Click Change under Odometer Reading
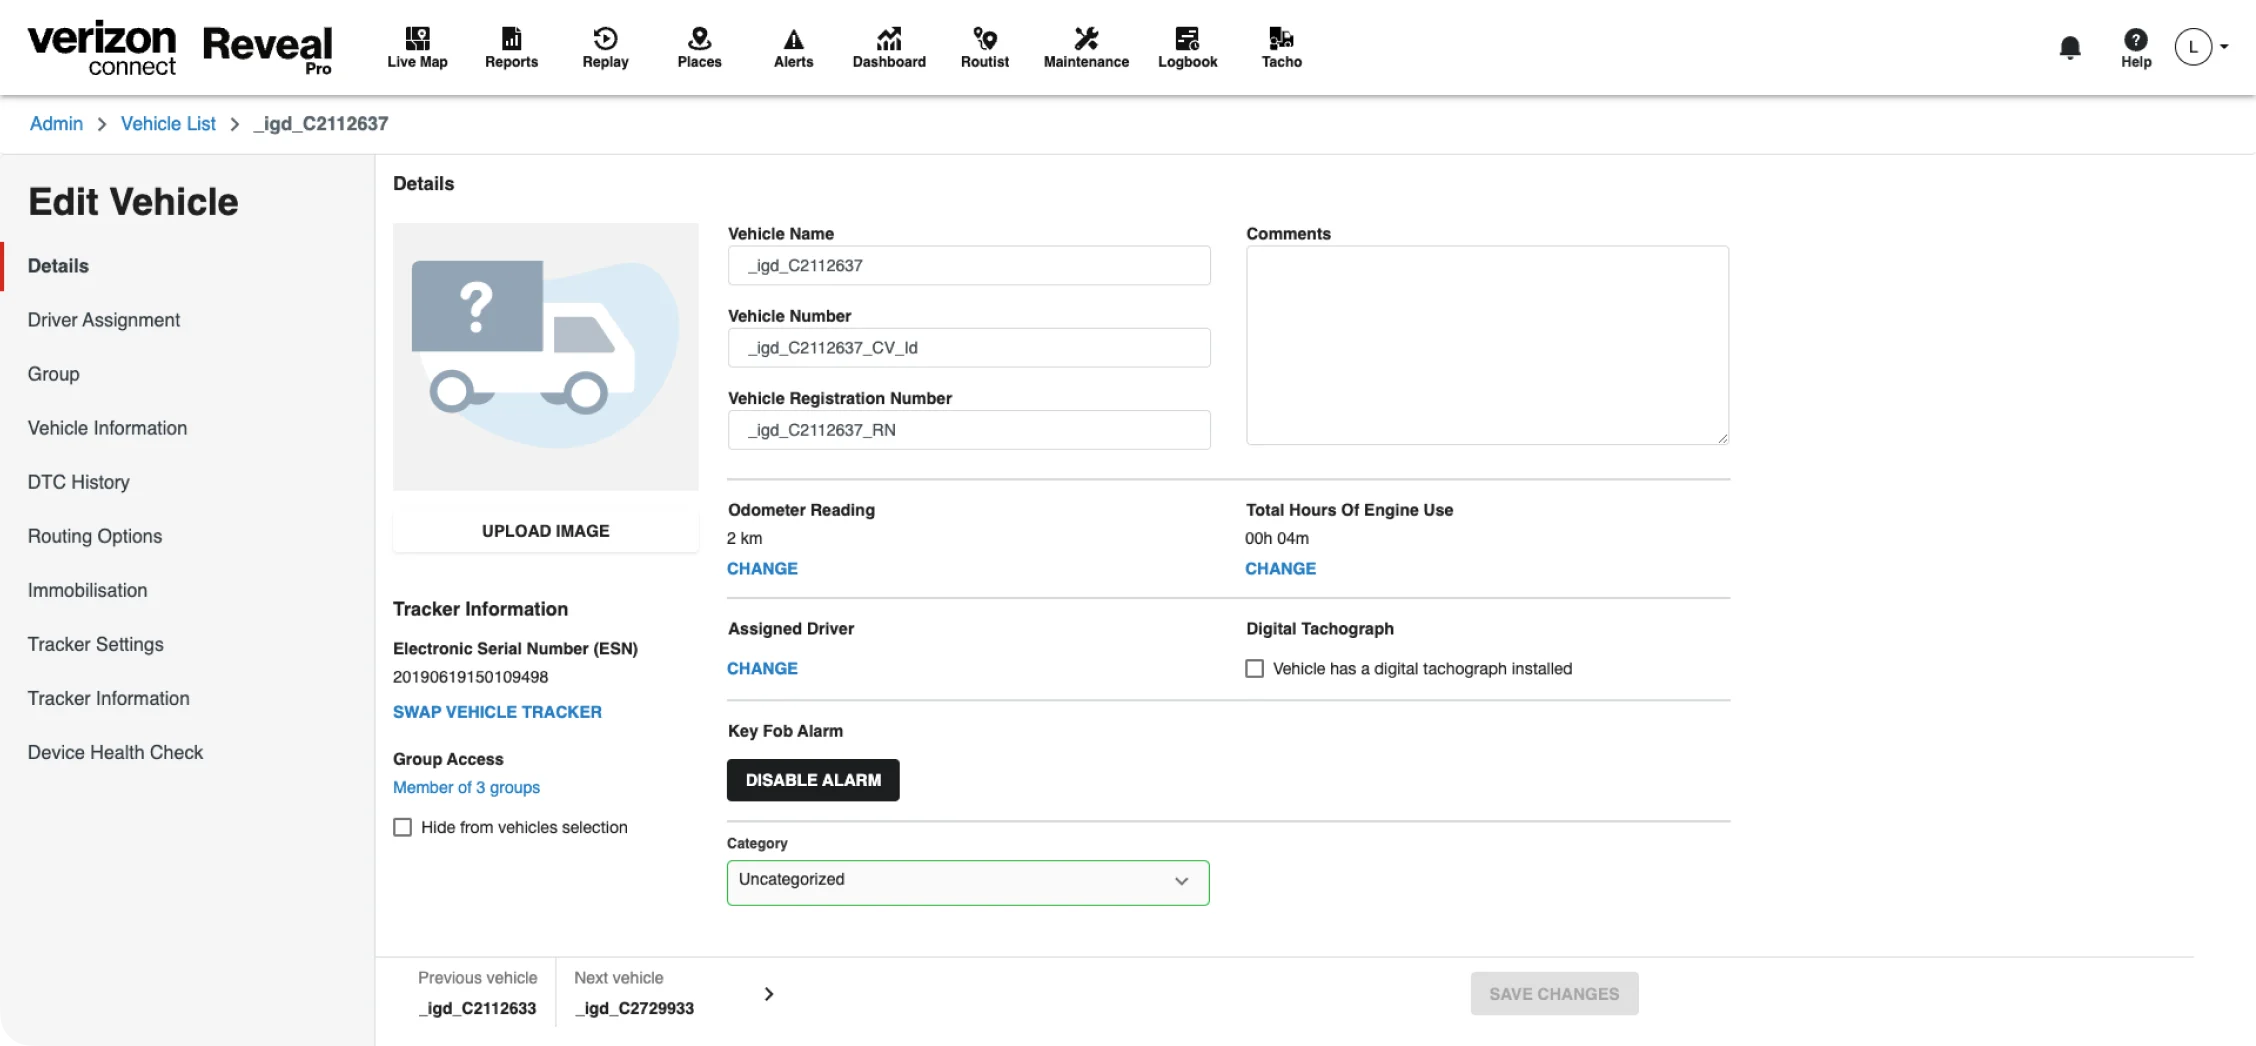Viewport: 2256px width, 1046px height. pyautogui.click(x=762, y=568)
